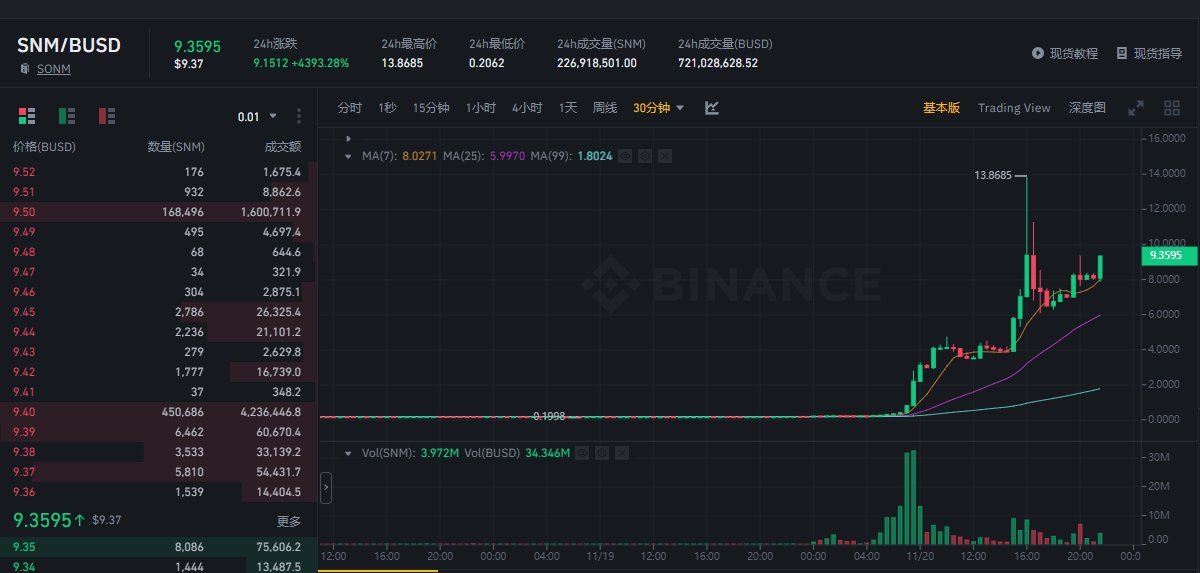Click the spot guide book icon
The image size is (1200, 573).
[x=1122, y=53]
